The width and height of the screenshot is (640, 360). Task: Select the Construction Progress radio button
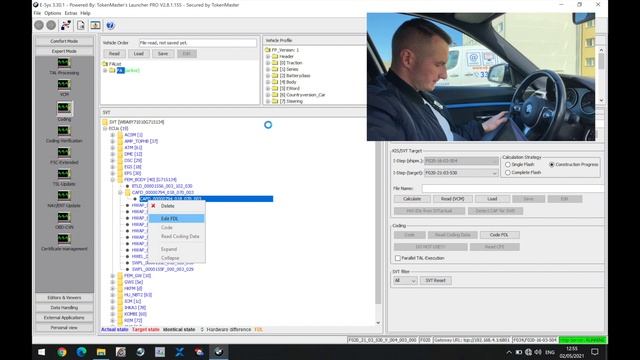coord(552,164)
